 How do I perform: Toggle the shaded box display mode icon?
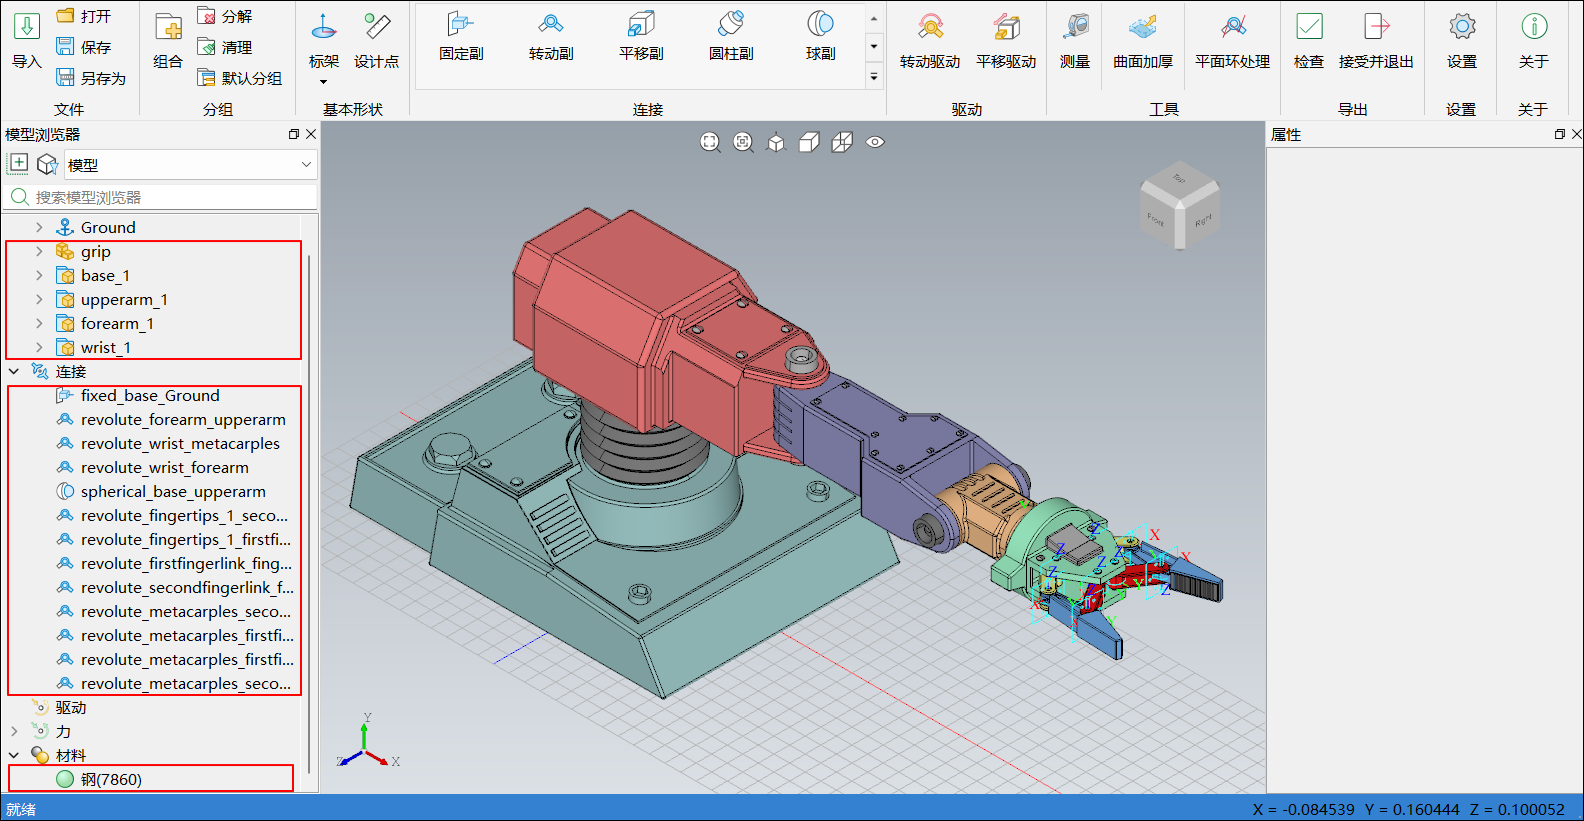[809, 142]
